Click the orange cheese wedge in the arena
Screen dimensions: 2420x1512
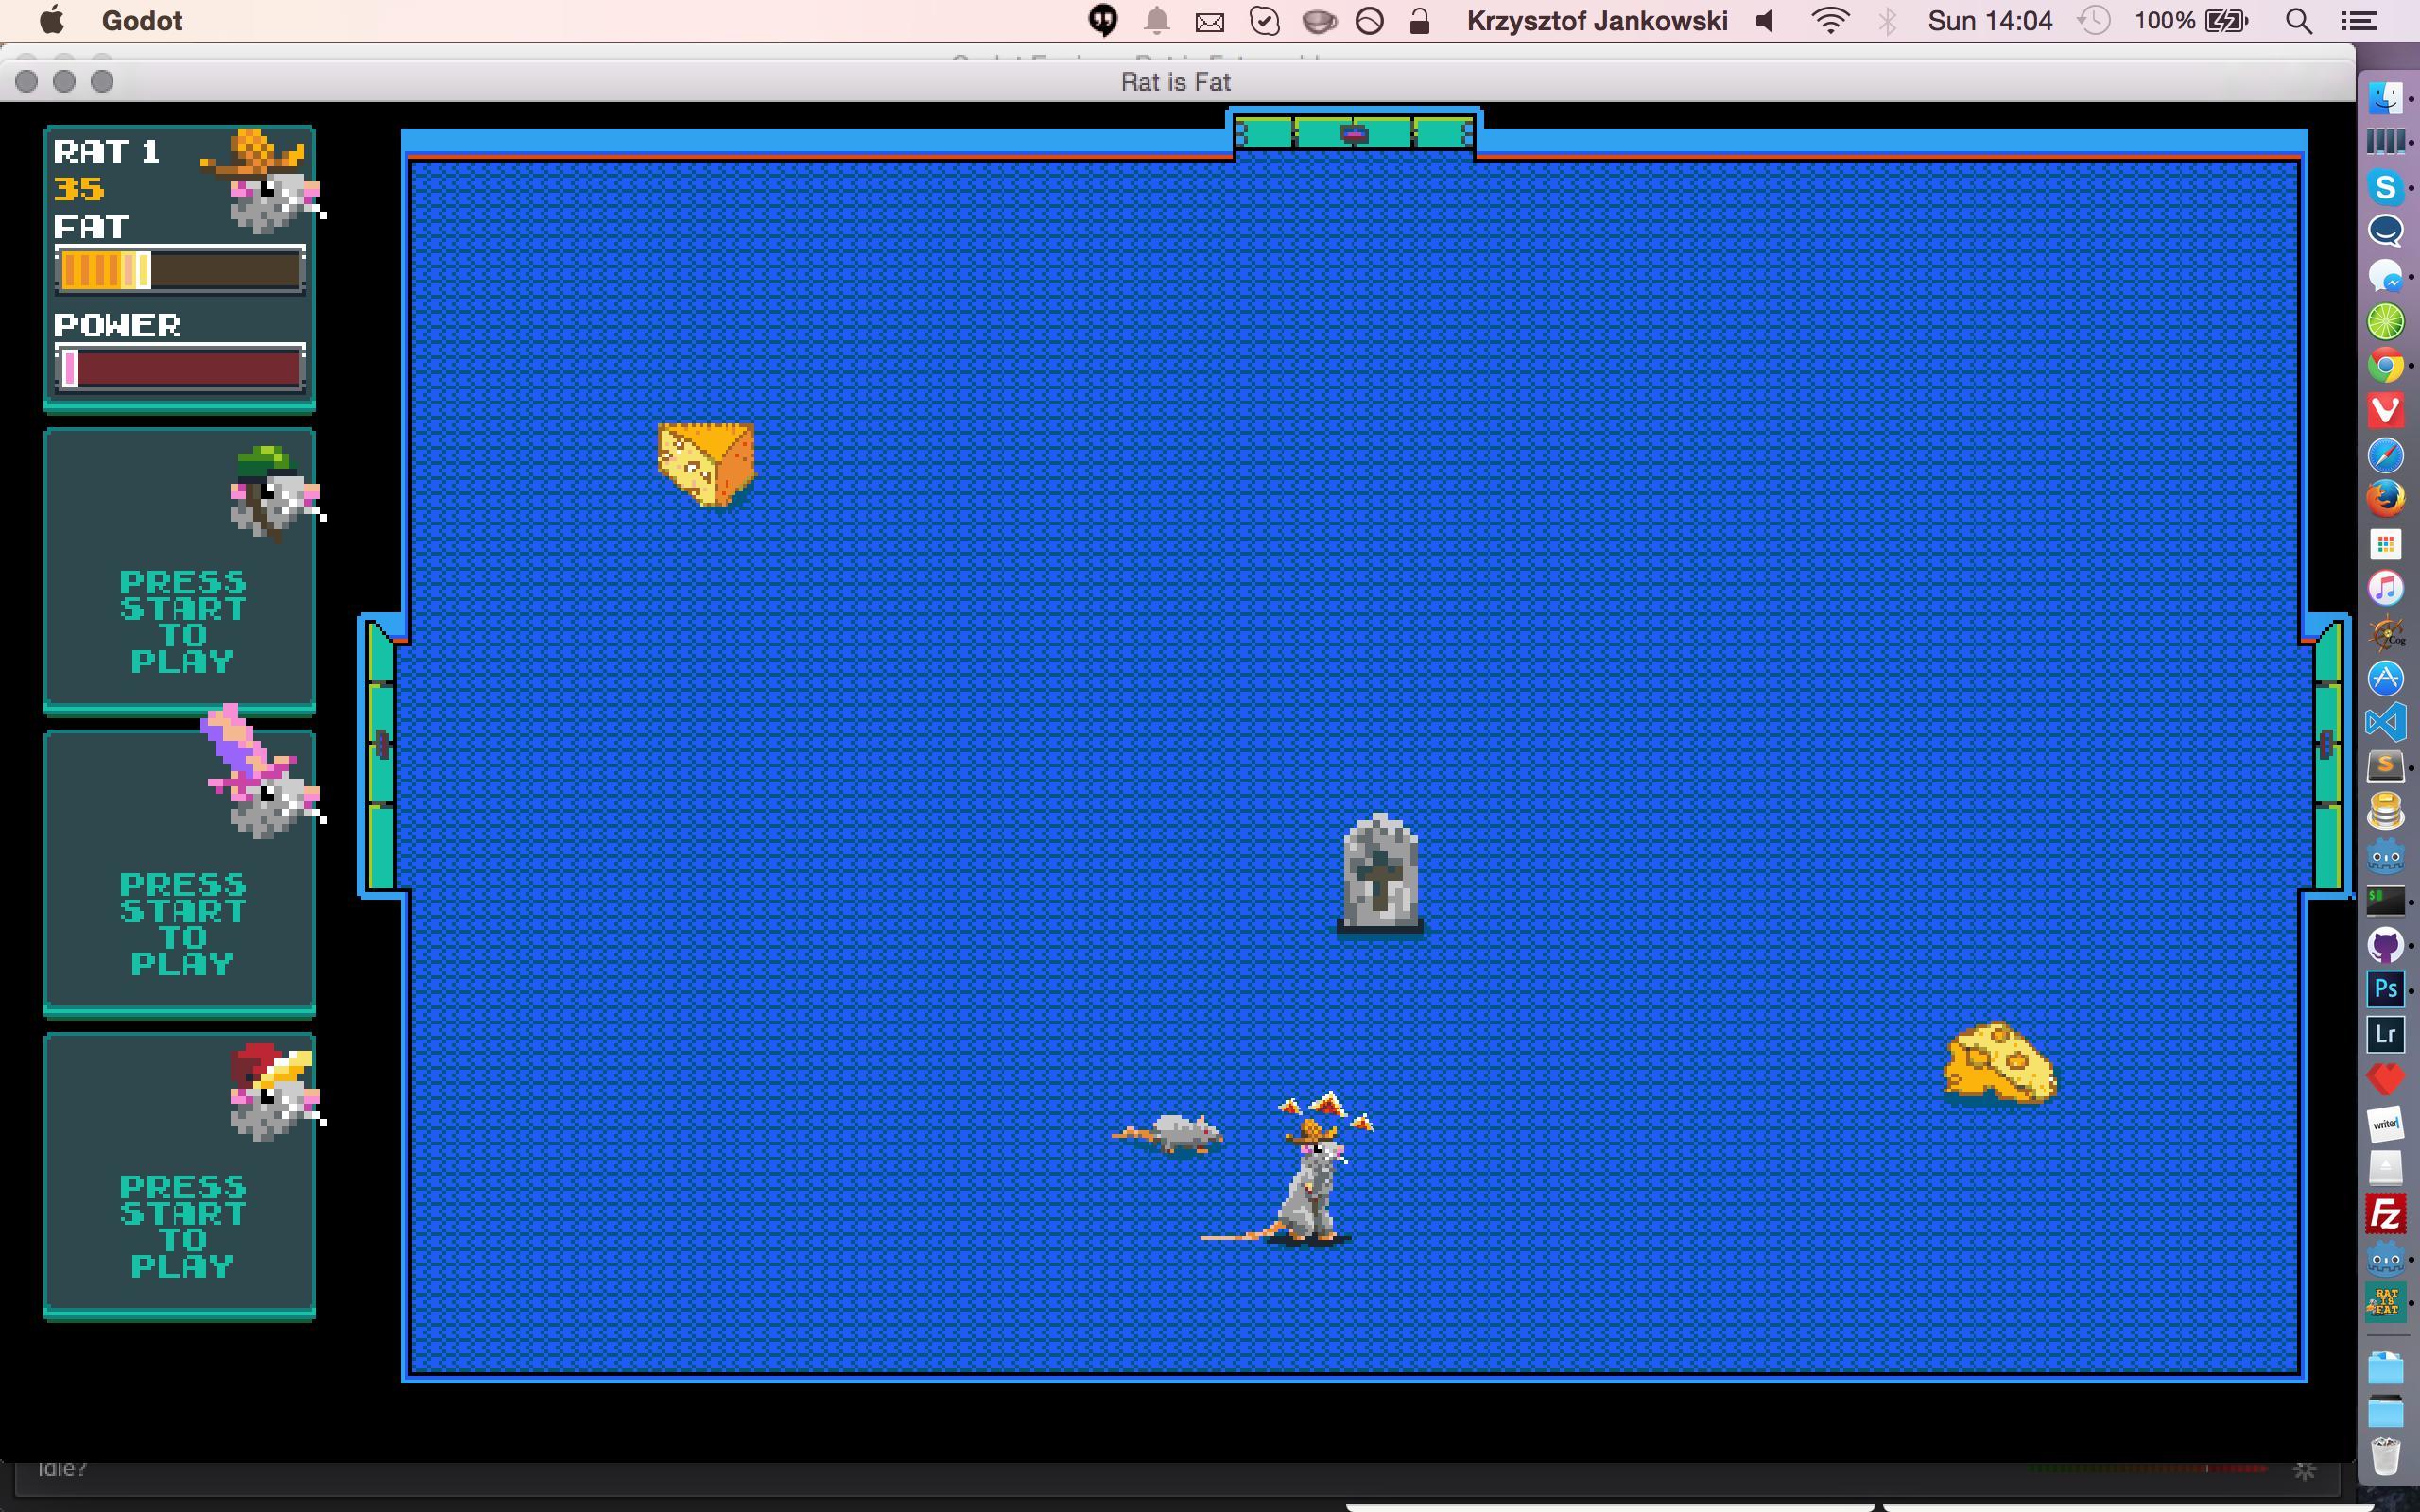[x=706, y=464]
